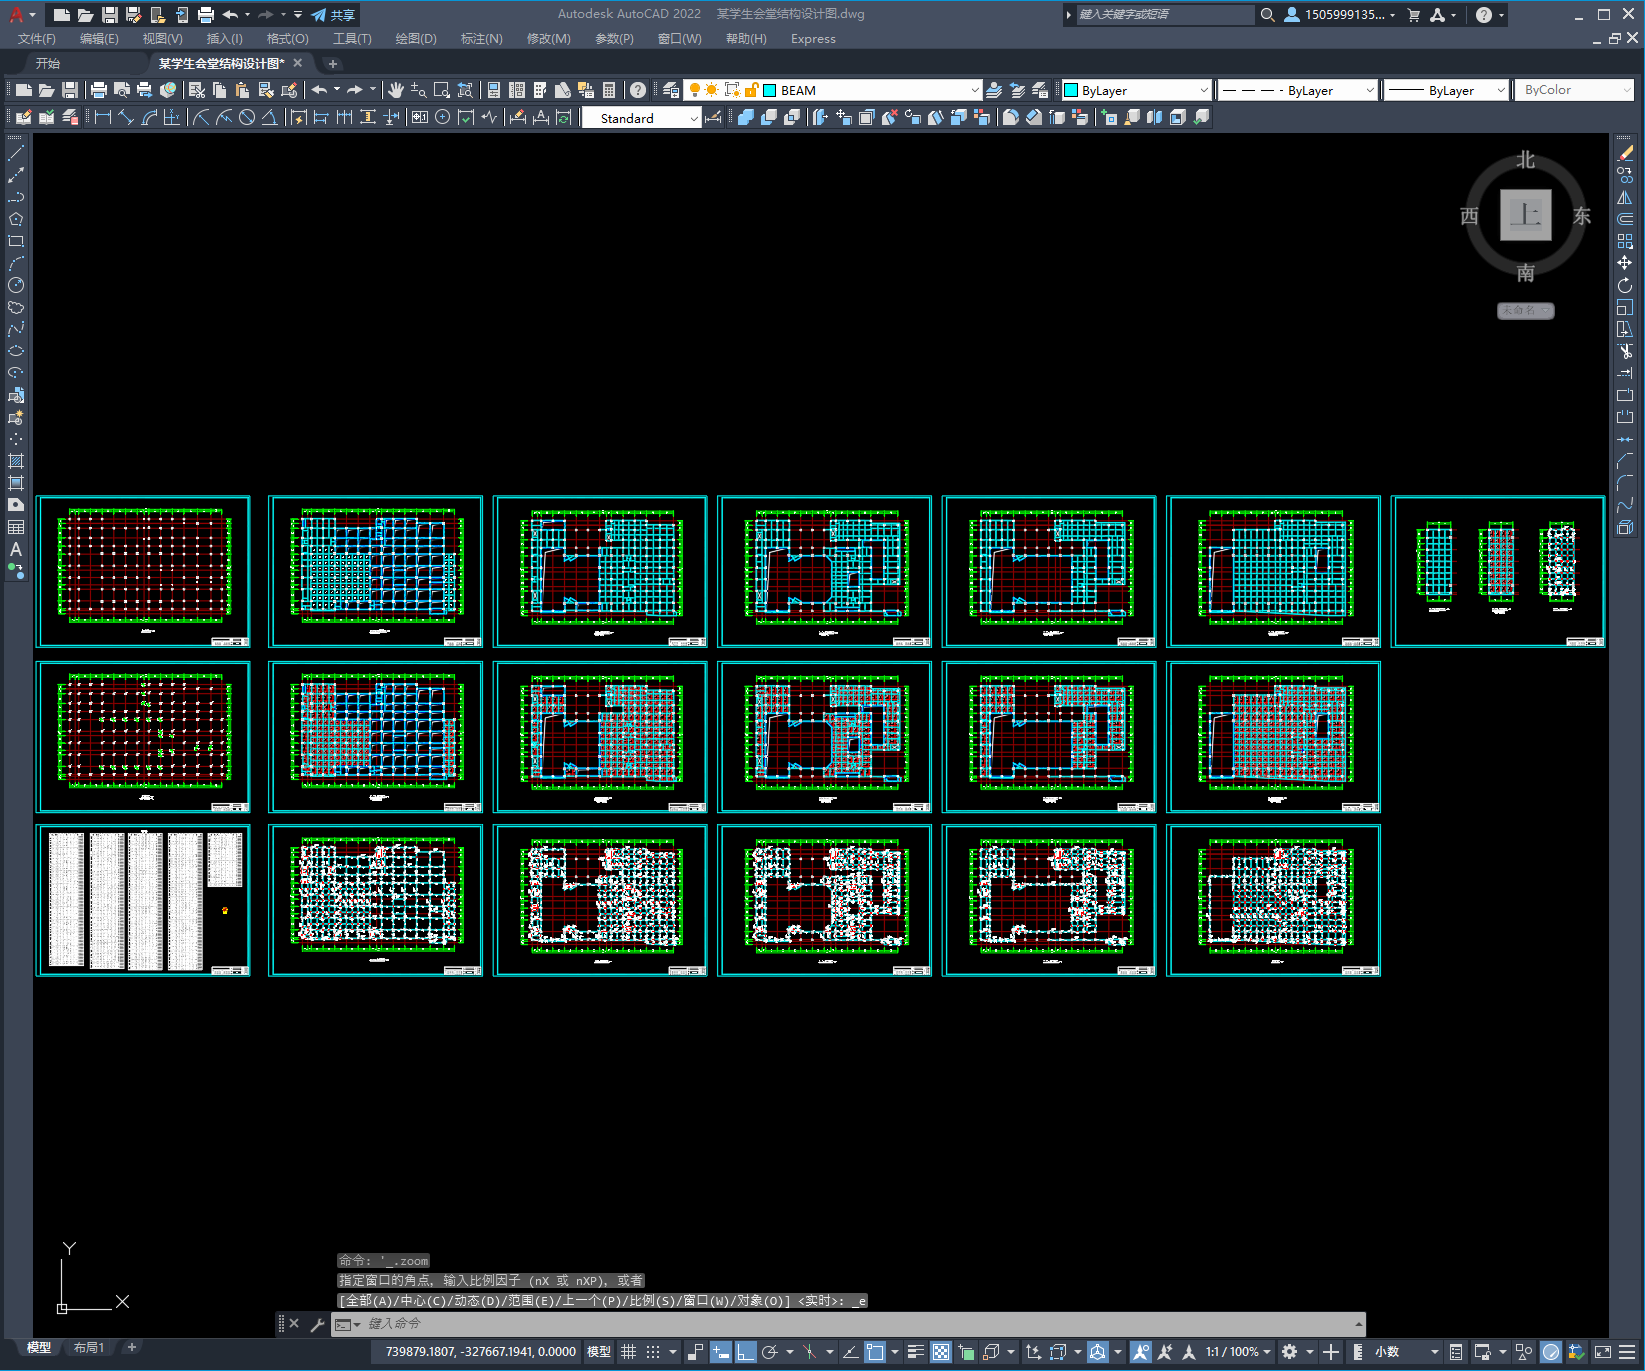The width and height of the screenshot is (1645, 1371).
Task: Click the 共享 share button
Action: (334, 15)
